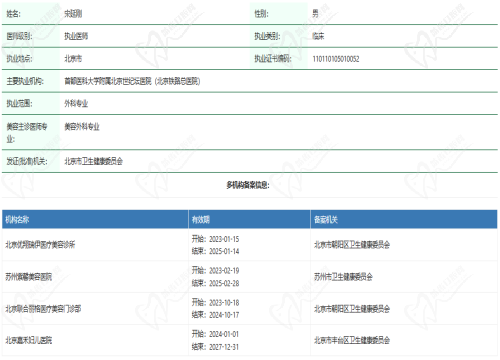Click the 备案机关 column header
This screenshot has height=360, width=500.
coord(326,219)
